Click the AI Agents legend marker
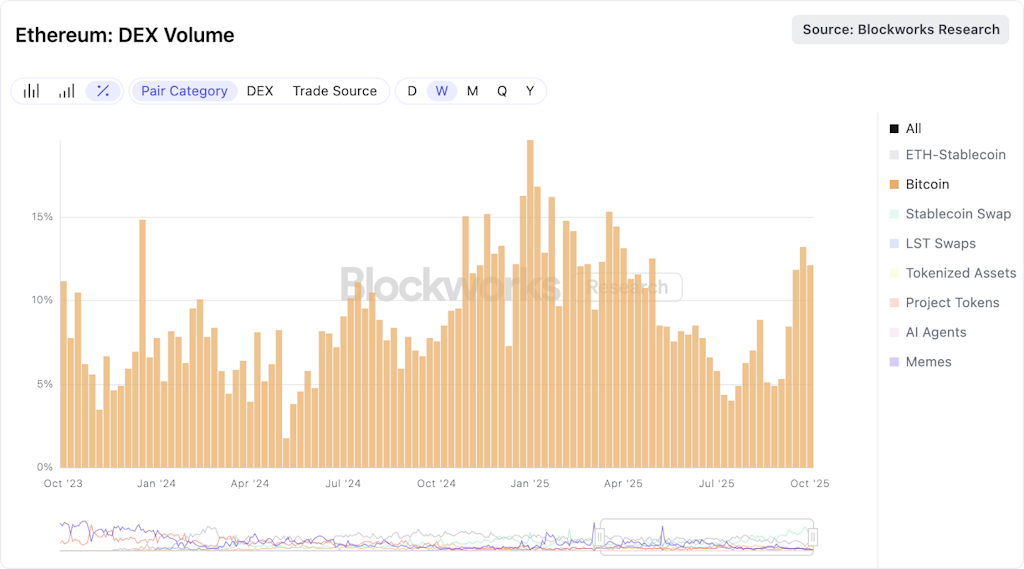 click(x=894, y=332)
